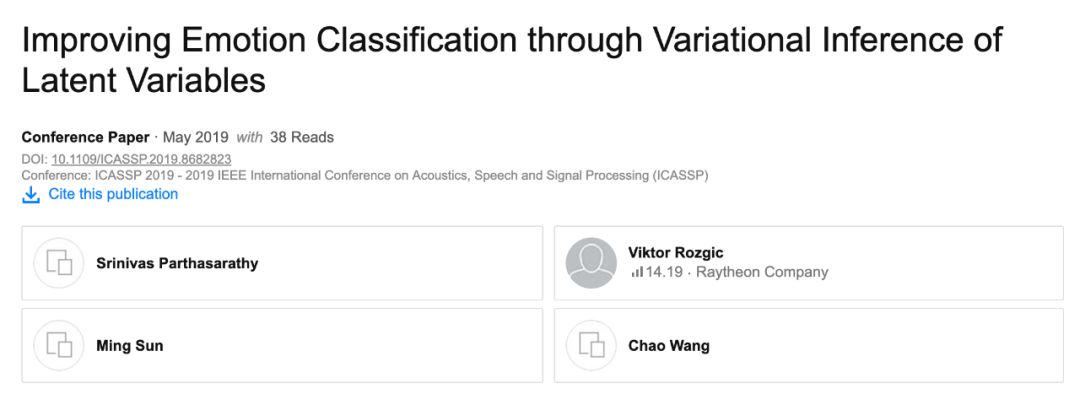Click Ming Sun's placeholder profile icon

(x=59, y=346)
